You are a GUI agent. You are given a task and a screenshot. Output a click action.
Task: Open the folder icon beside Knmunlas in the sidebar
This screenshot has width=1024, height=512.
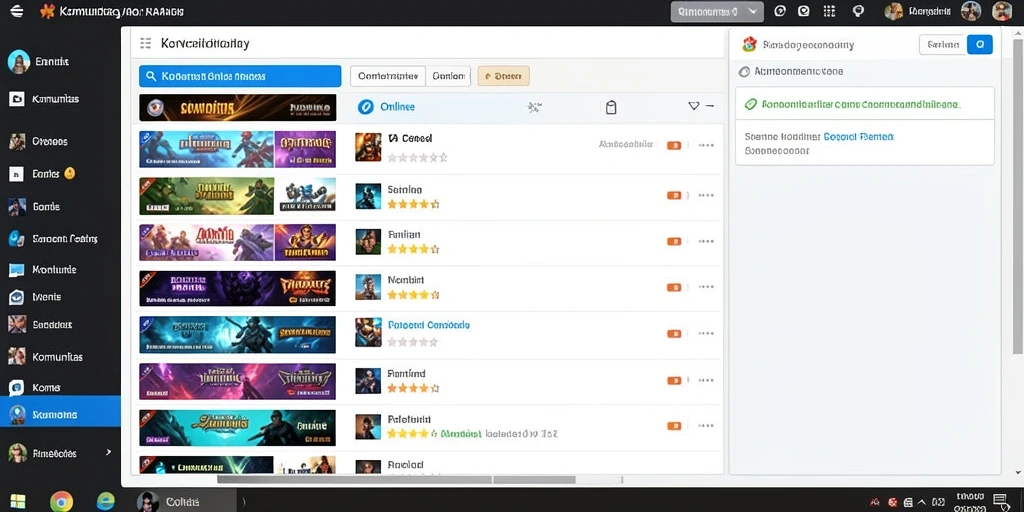(17, 99)
